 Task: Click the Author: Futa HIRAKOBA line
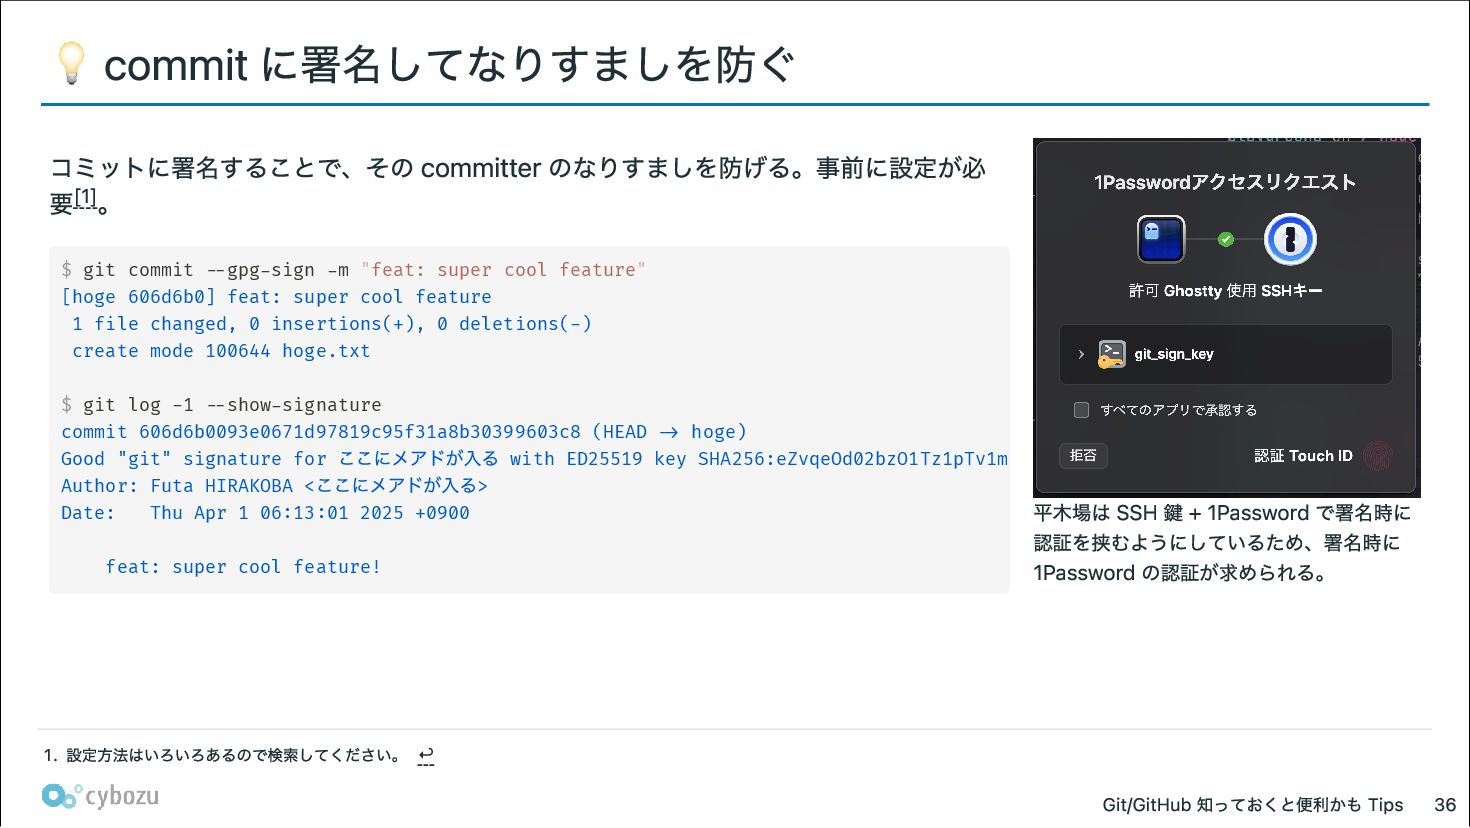(x=274, y=486)
